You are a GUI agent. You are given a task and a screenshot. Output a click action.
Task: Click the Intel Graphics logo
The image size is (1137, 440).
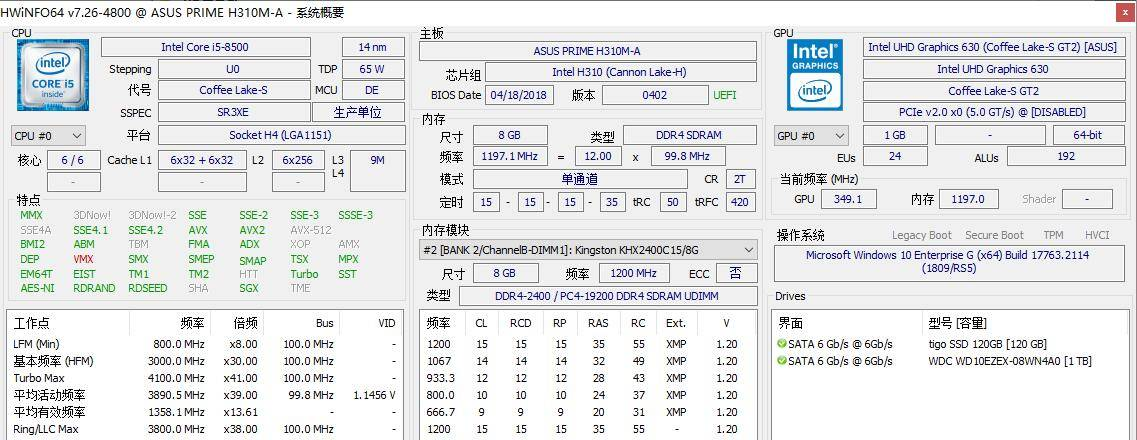click(815, 75)
